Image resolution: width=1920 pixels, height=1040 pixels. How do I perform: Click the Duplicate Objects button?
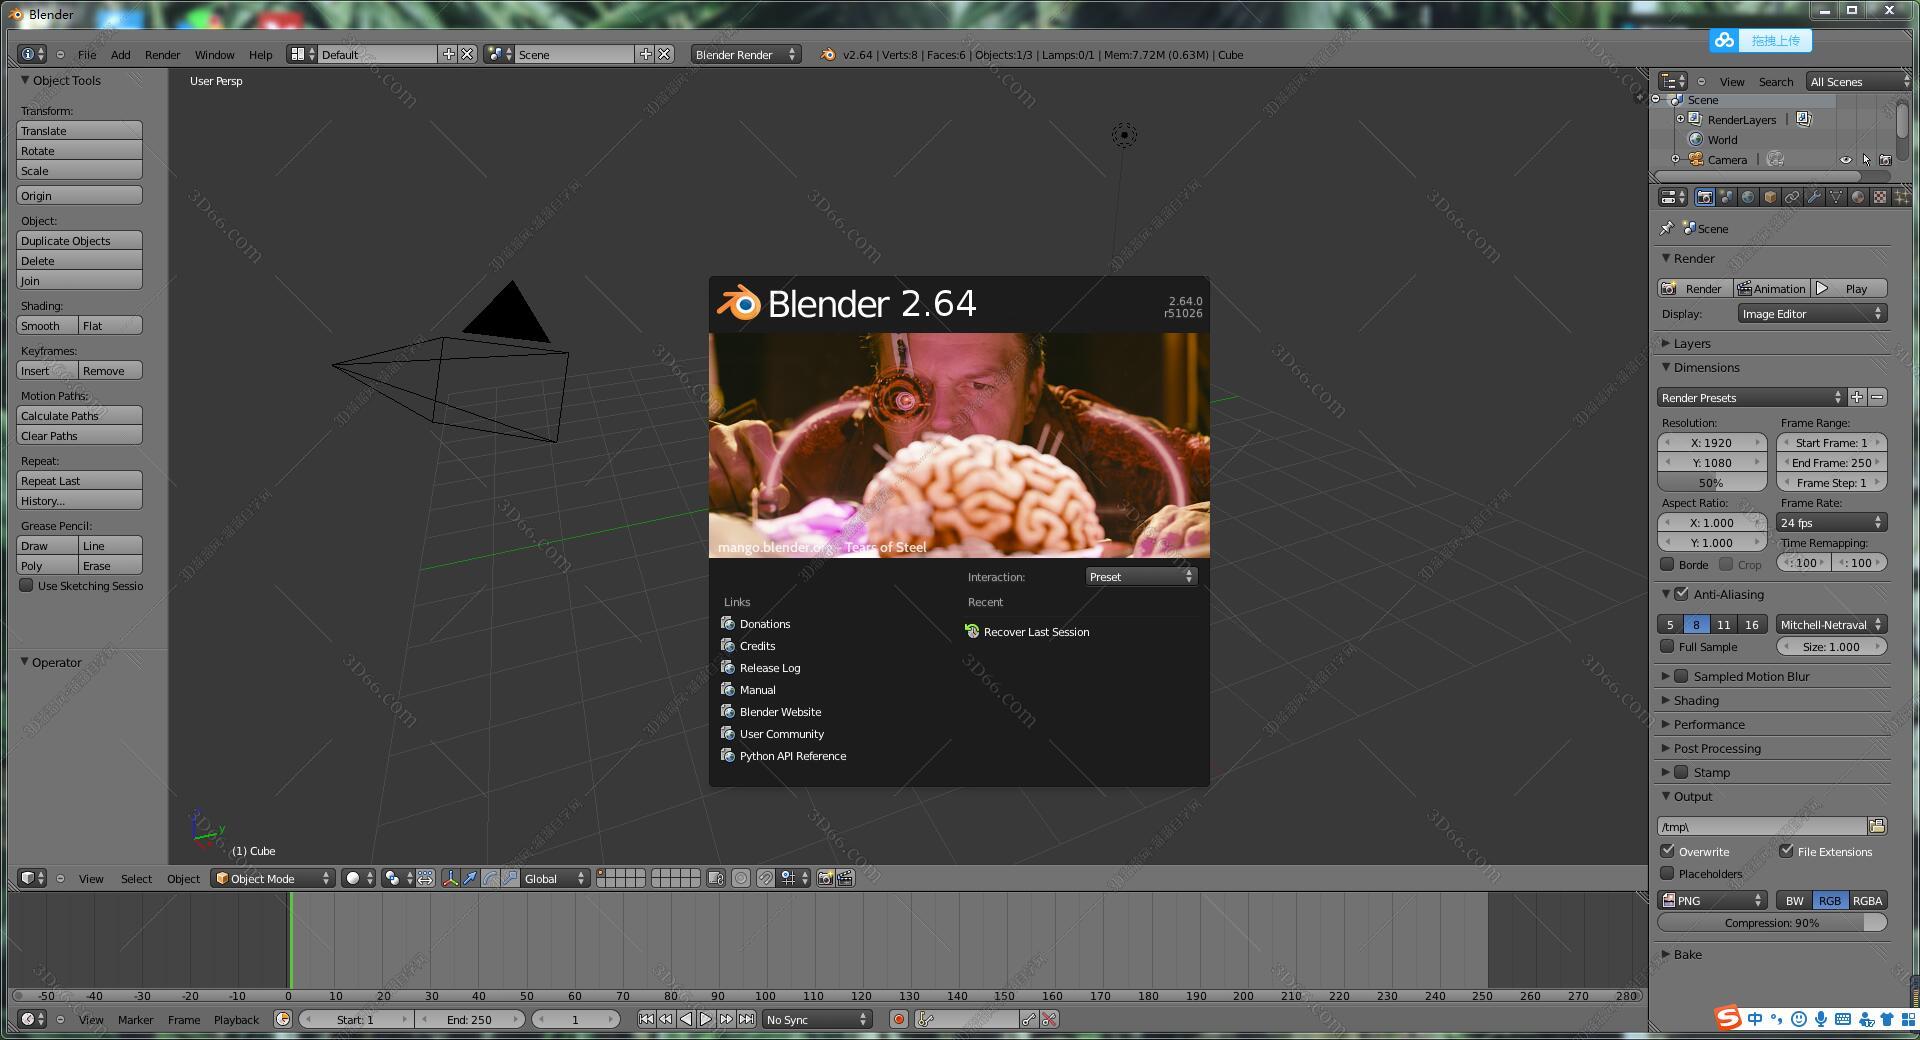pyautogui.click(x=79, y=241)
